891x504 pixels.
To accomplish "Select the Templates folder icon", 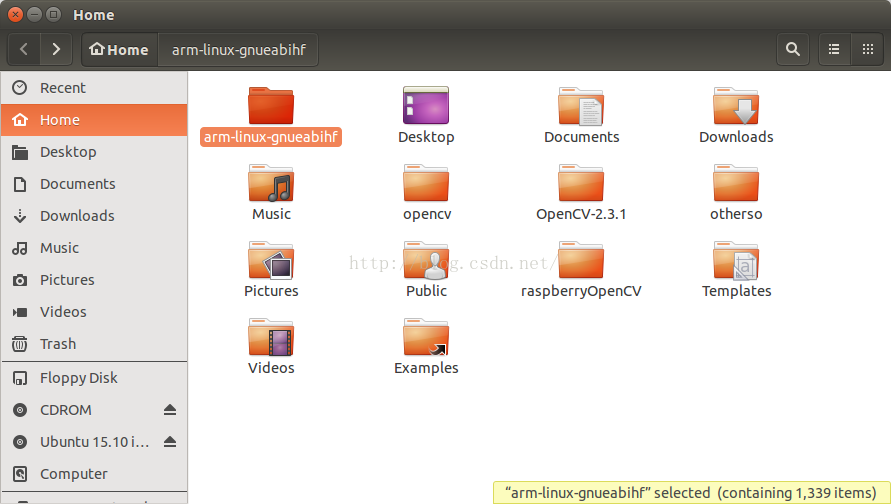I will click(736, 260).
